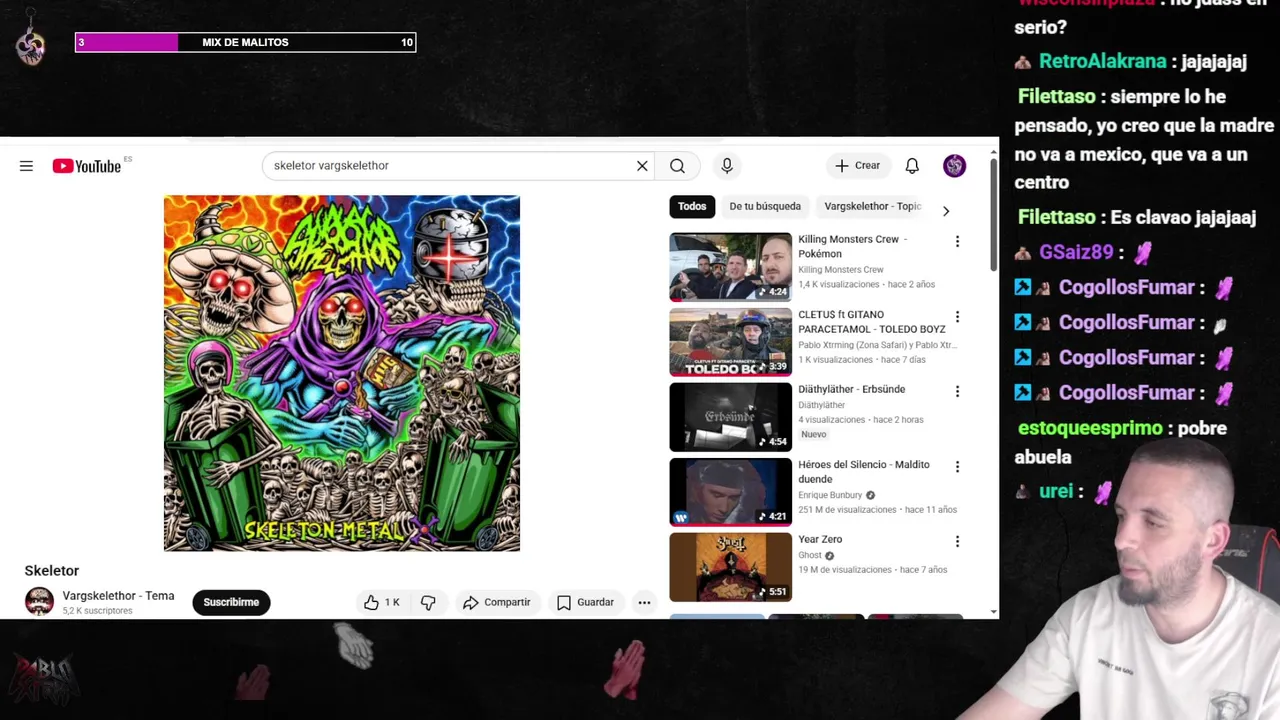Click 'Pablo Xtrming (Zona Safari)' channel text
The height and width of the screenshot is (720, 1280).
877,345
